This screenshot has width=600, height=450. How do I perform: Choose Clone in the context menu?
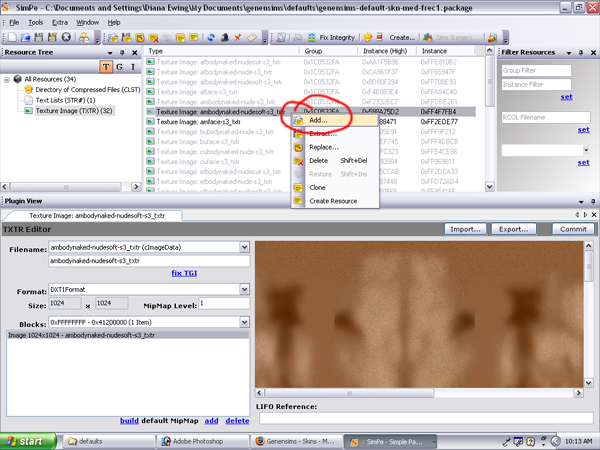[x=335, y=188]
